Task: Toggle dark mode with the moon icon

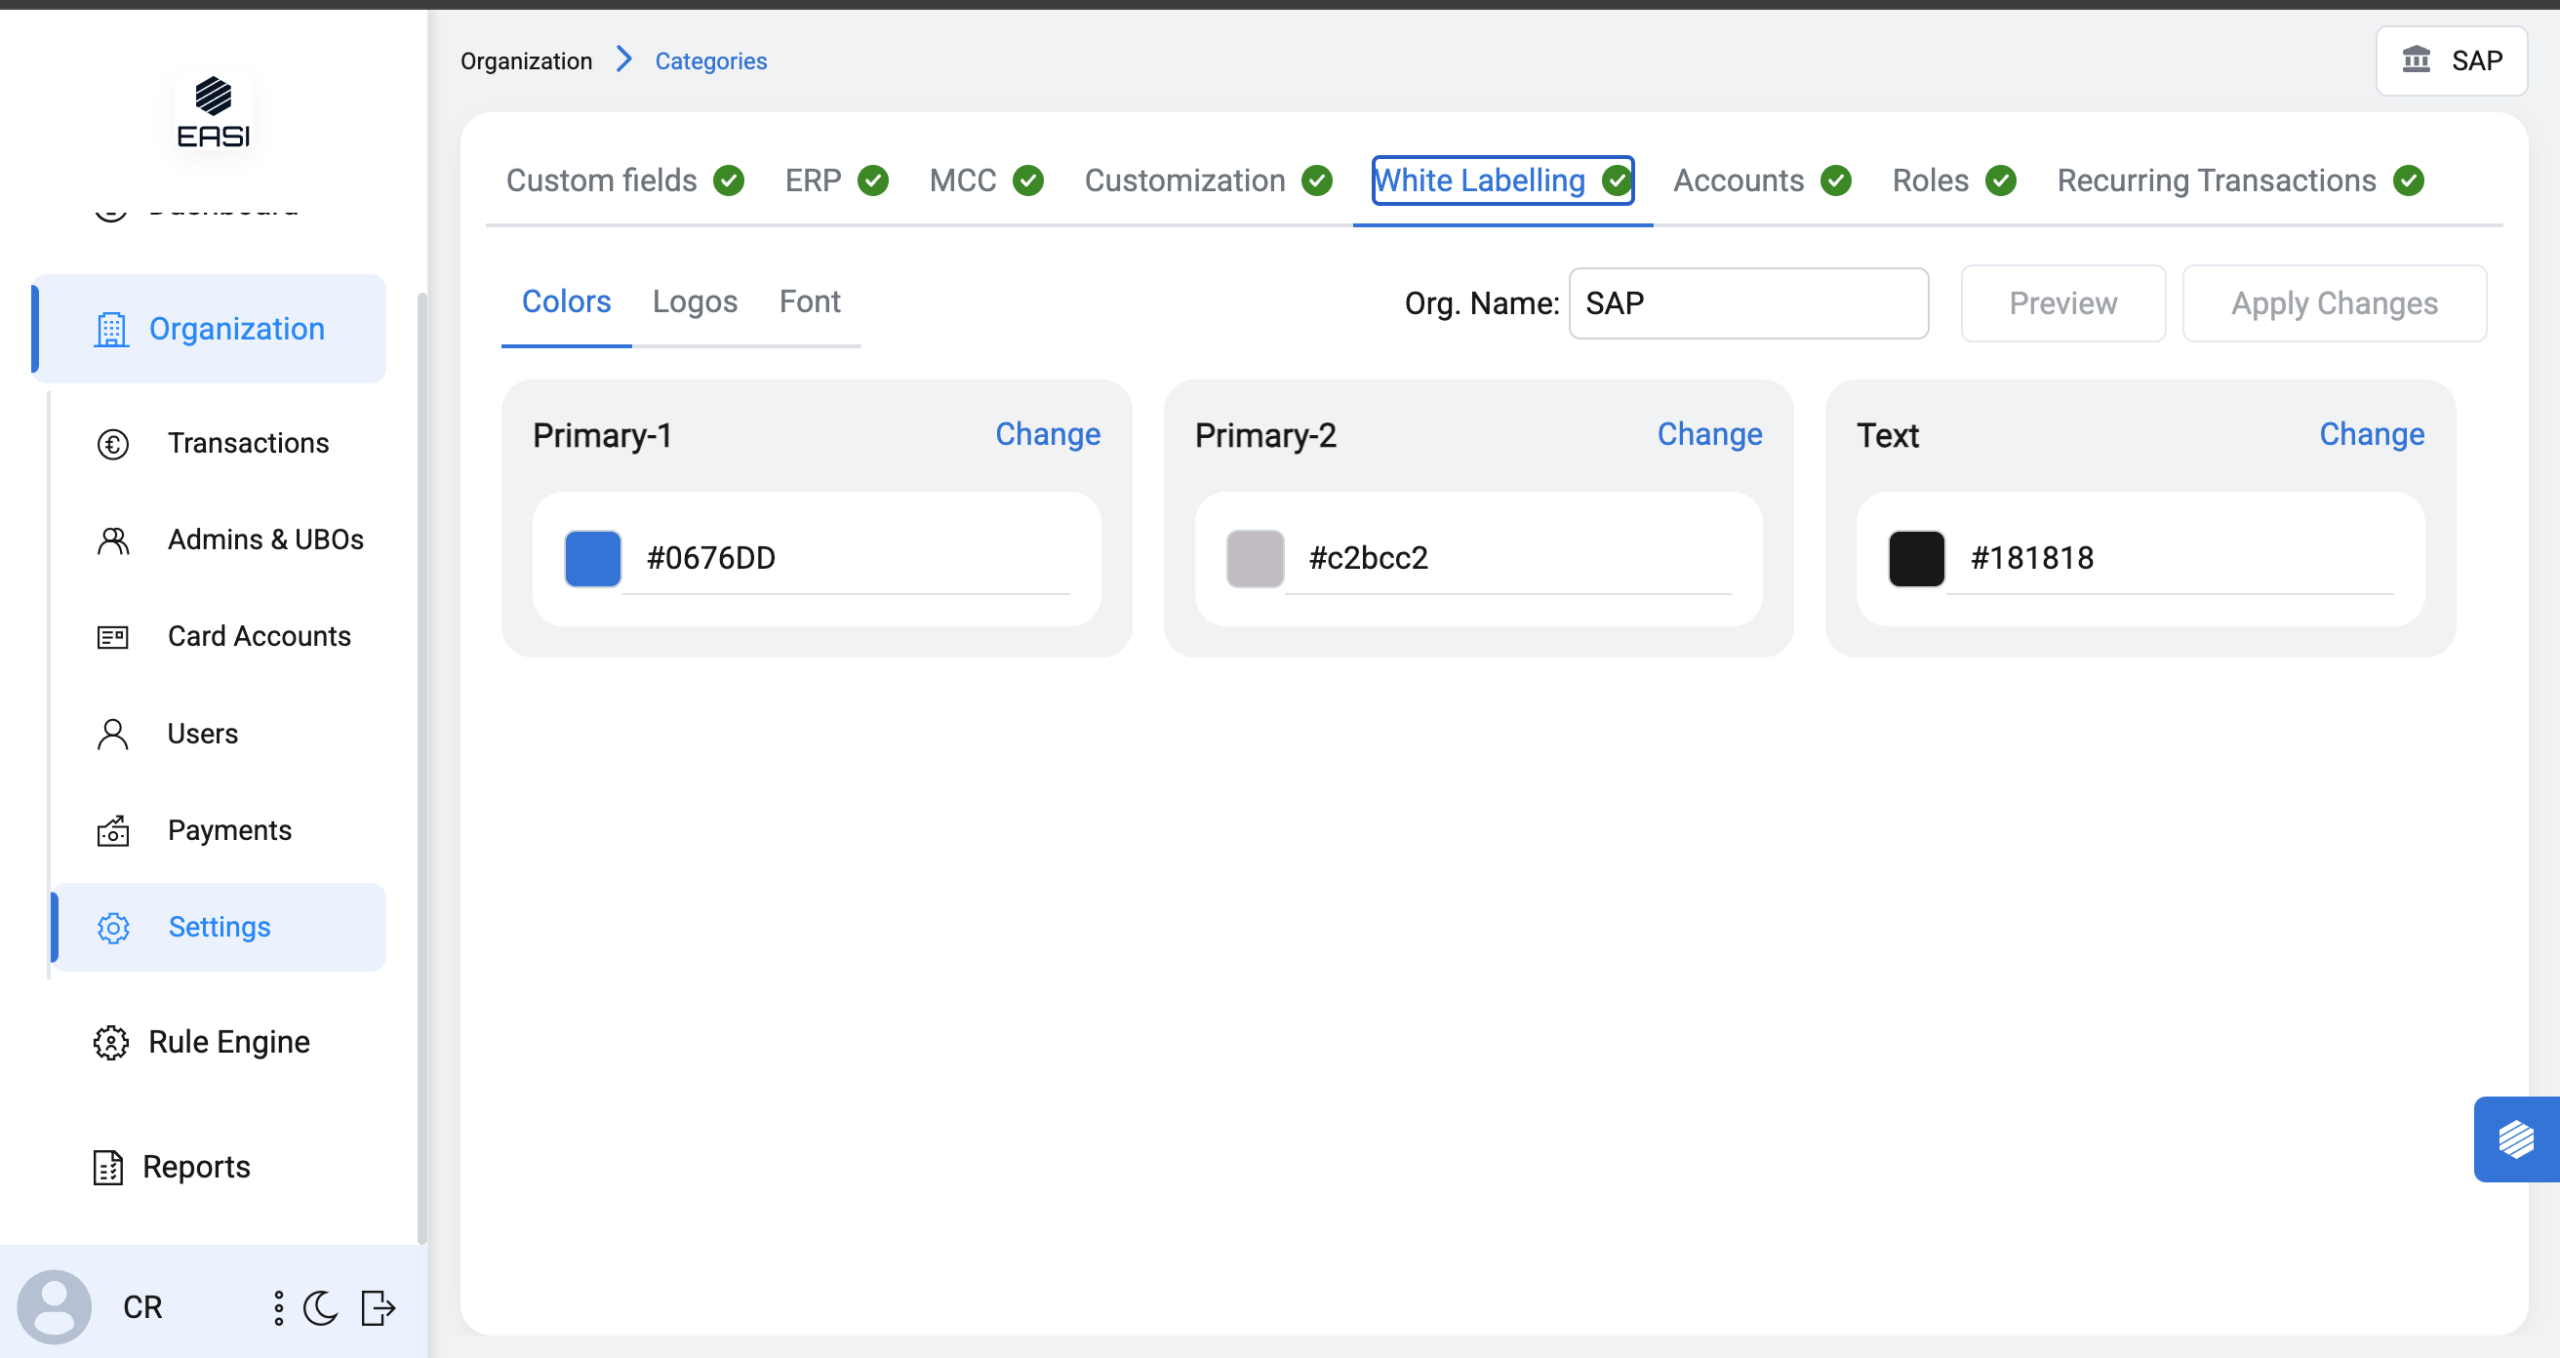Action: point(320,1307)
